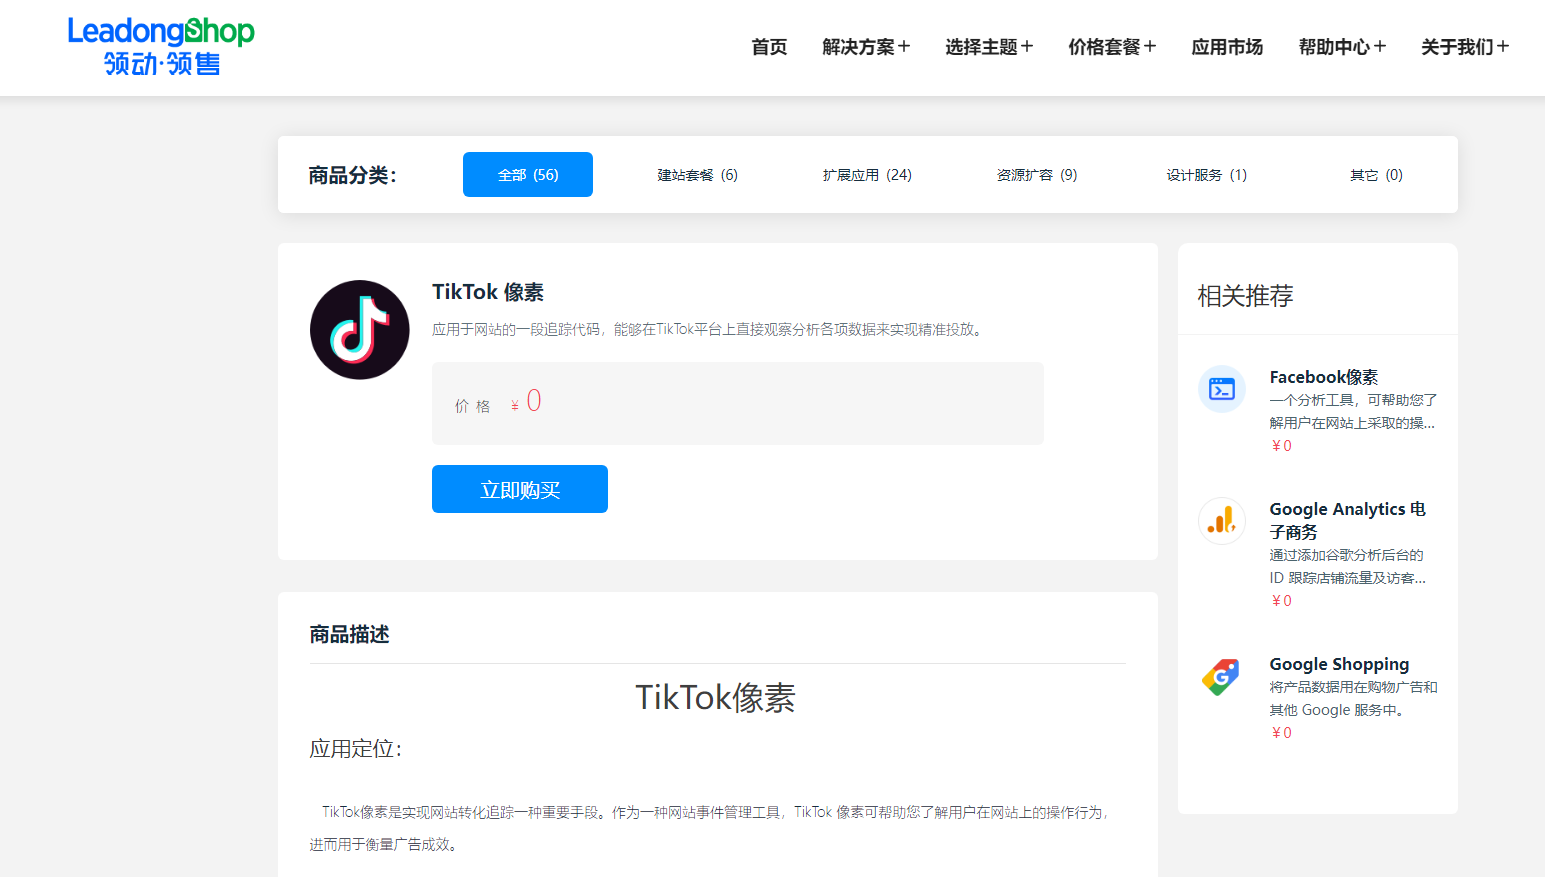Screen dimensions: 1545x877
Task: Click the TikTok product tagline sentence
Action: [709, 329]
